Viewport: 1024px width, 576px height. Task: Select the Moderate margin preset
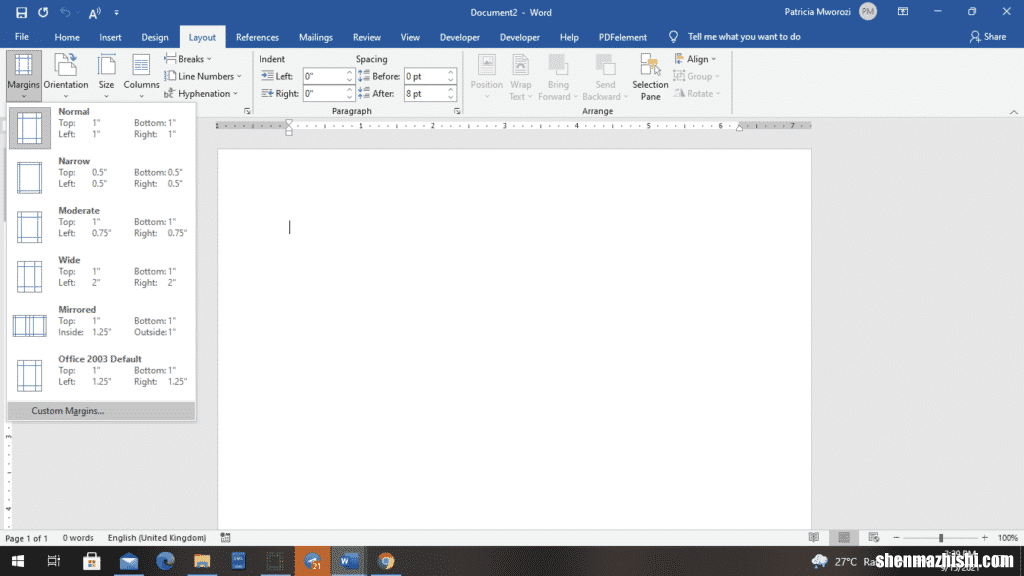point(101,227)
